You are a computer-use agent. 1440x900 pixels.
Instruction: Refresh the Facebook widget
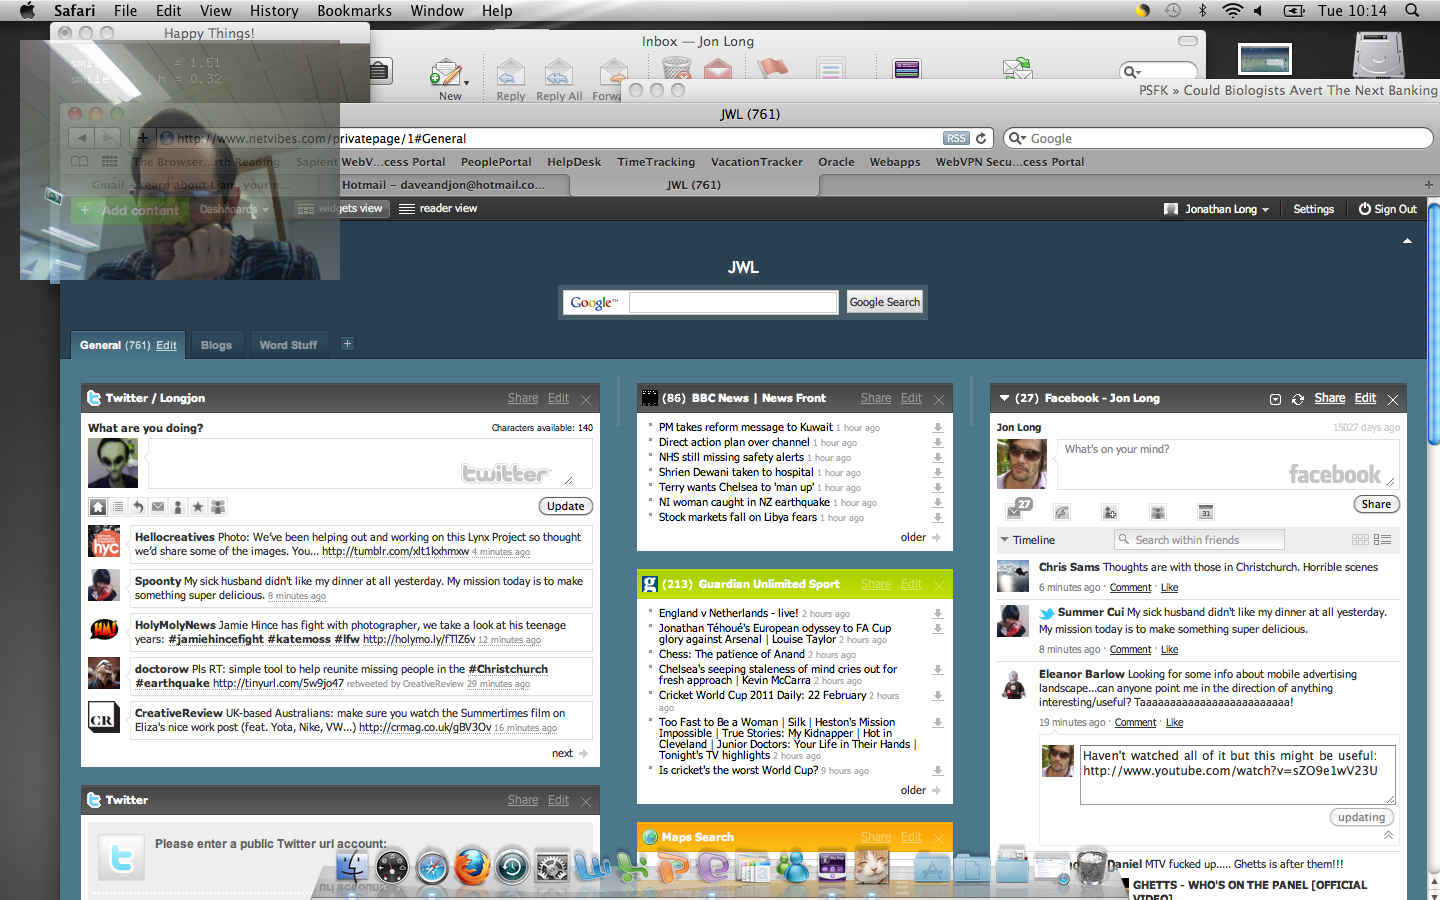tap(1298, 399)
